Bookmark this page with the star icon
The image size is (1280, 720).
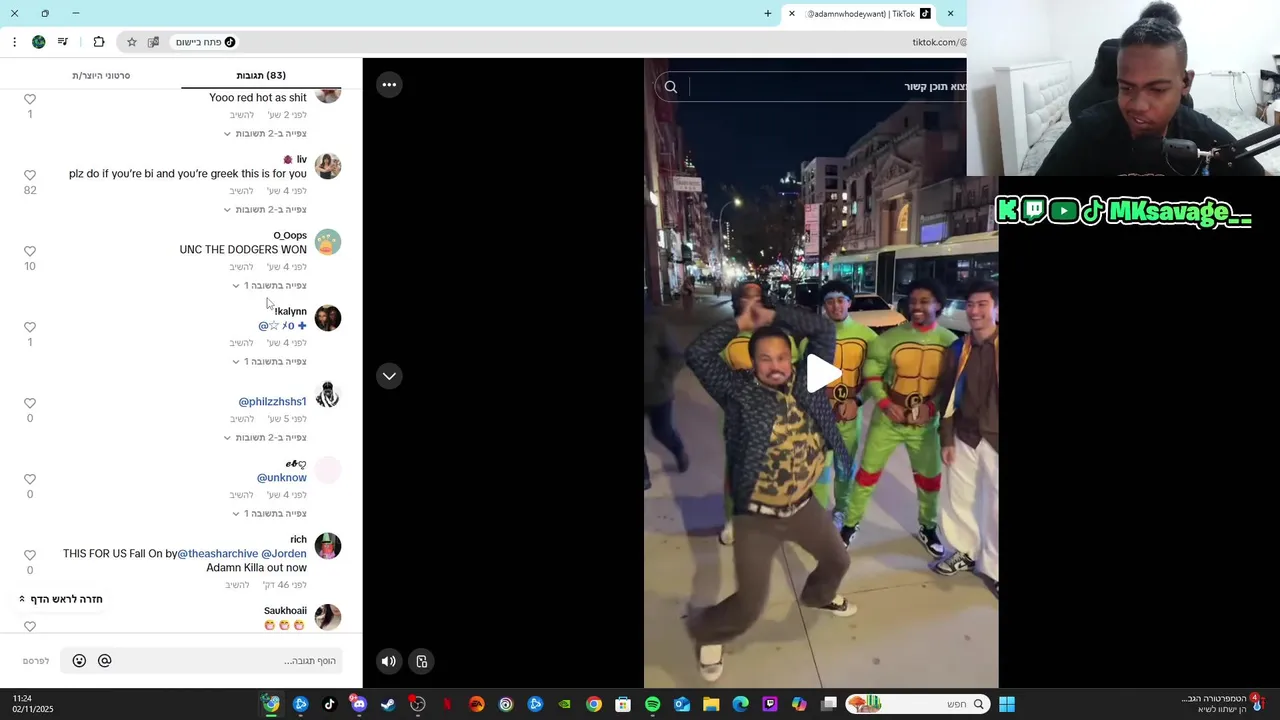click(x=132, y=42)
